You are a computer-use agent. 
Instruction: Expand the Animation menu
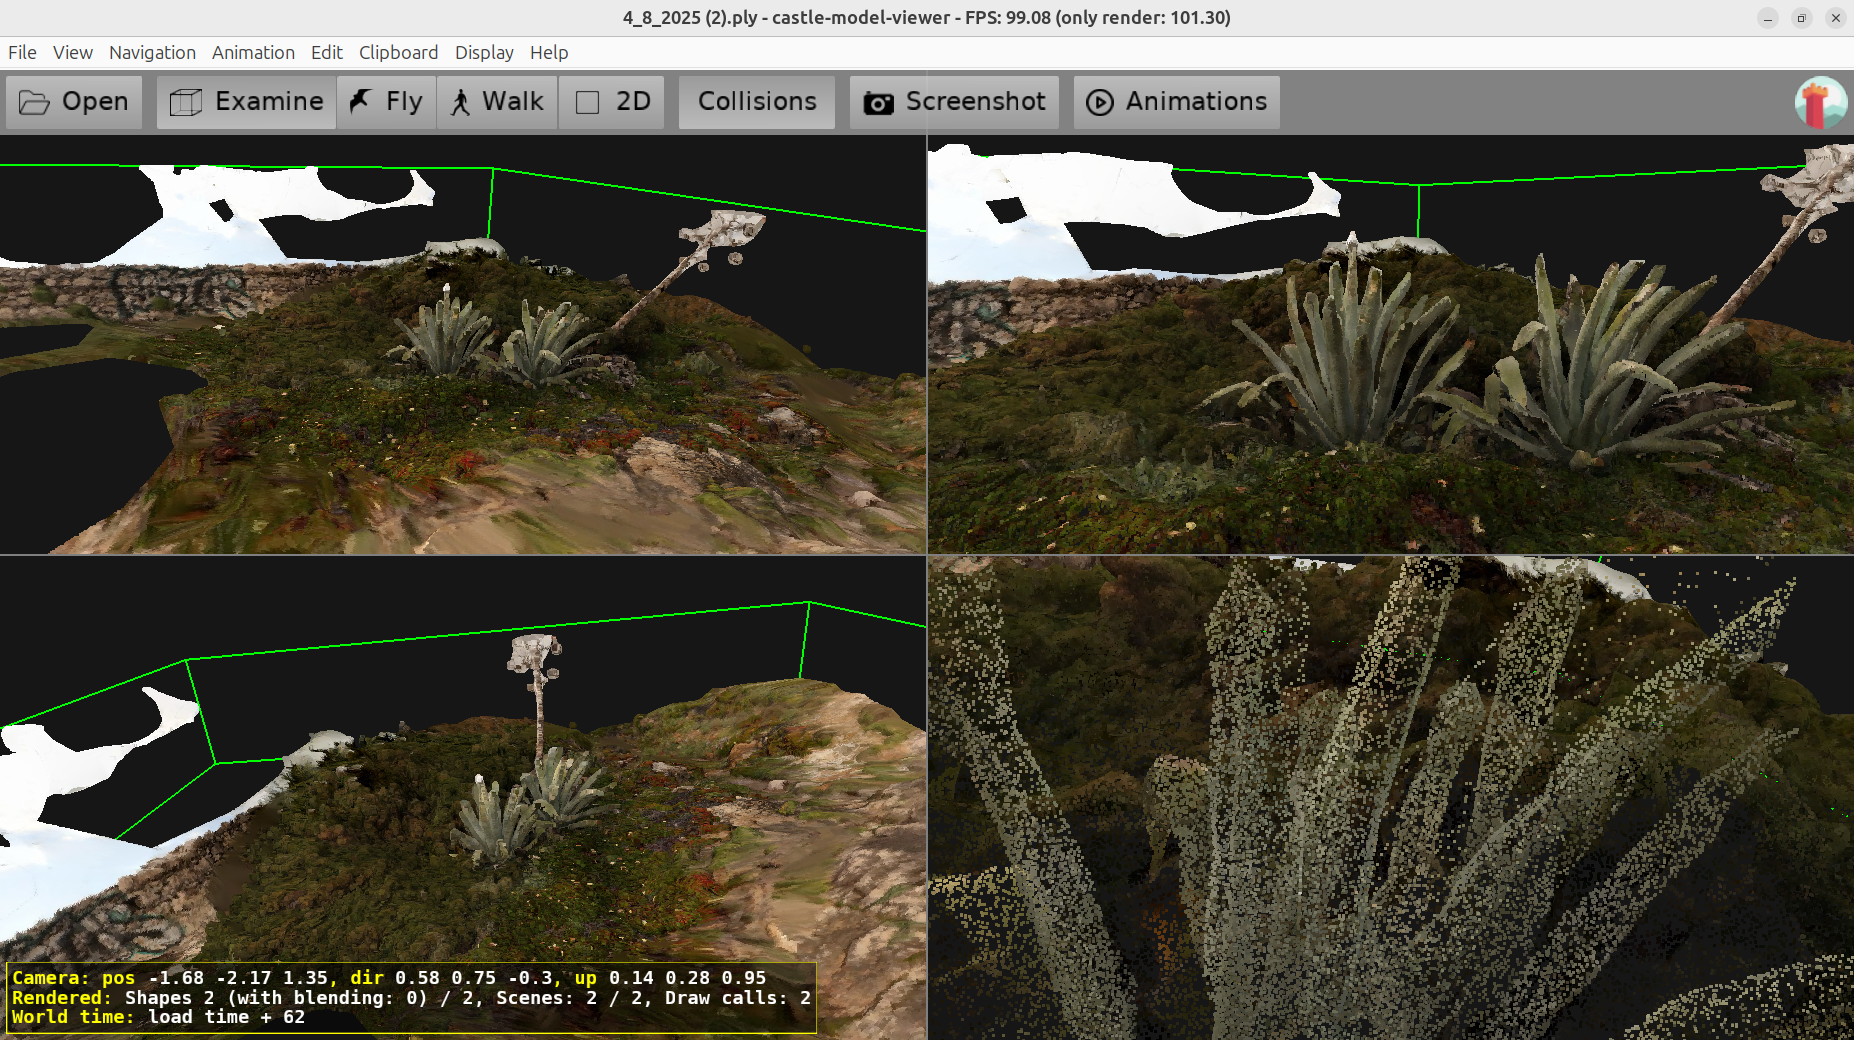pos(253,52)
